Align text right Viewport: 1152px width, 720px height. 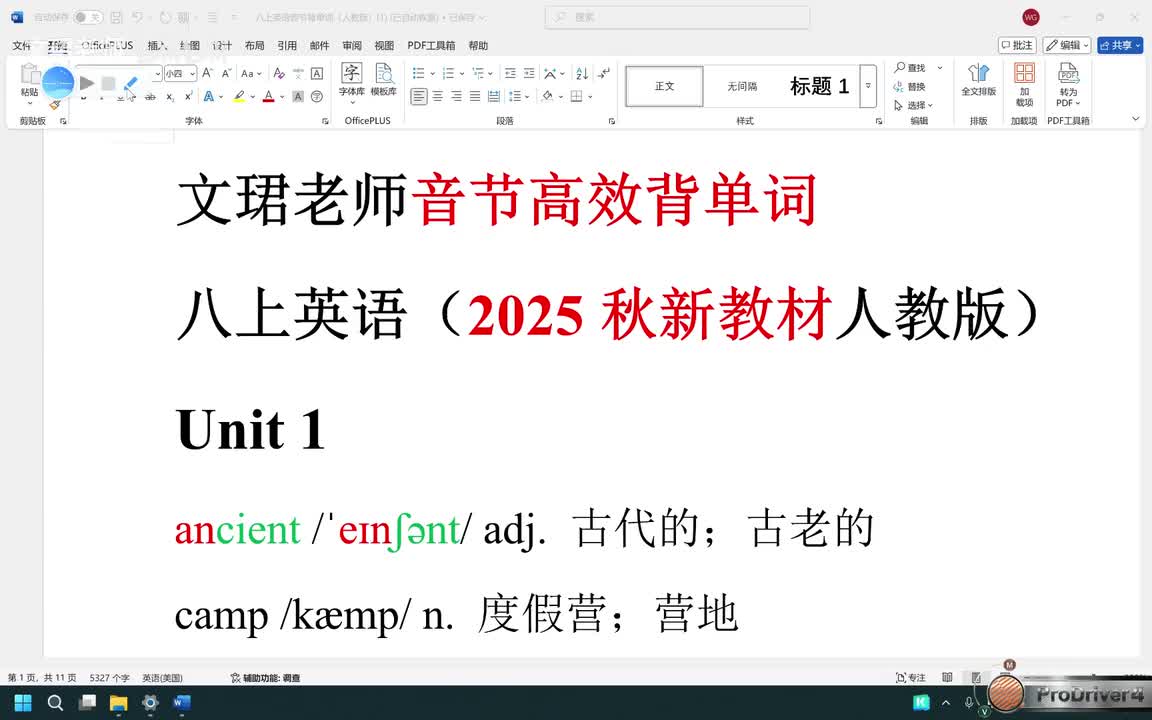point(457,96)
